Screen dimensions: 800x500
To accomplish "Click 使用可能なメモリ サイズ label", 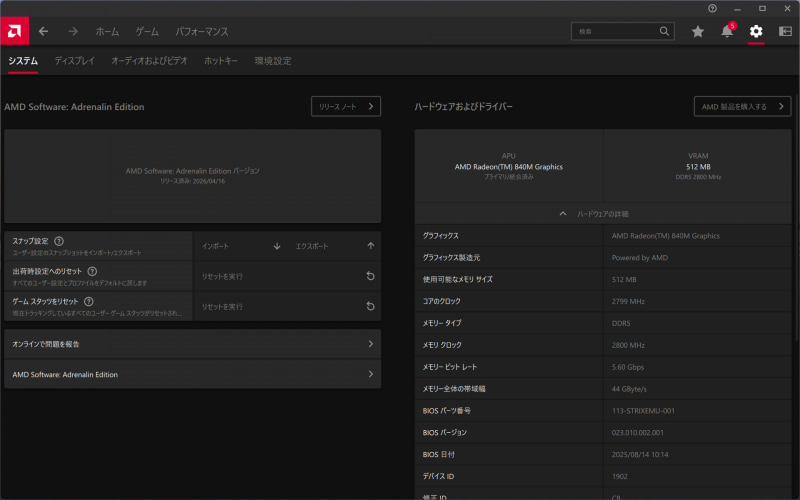I will coord(458,280).
